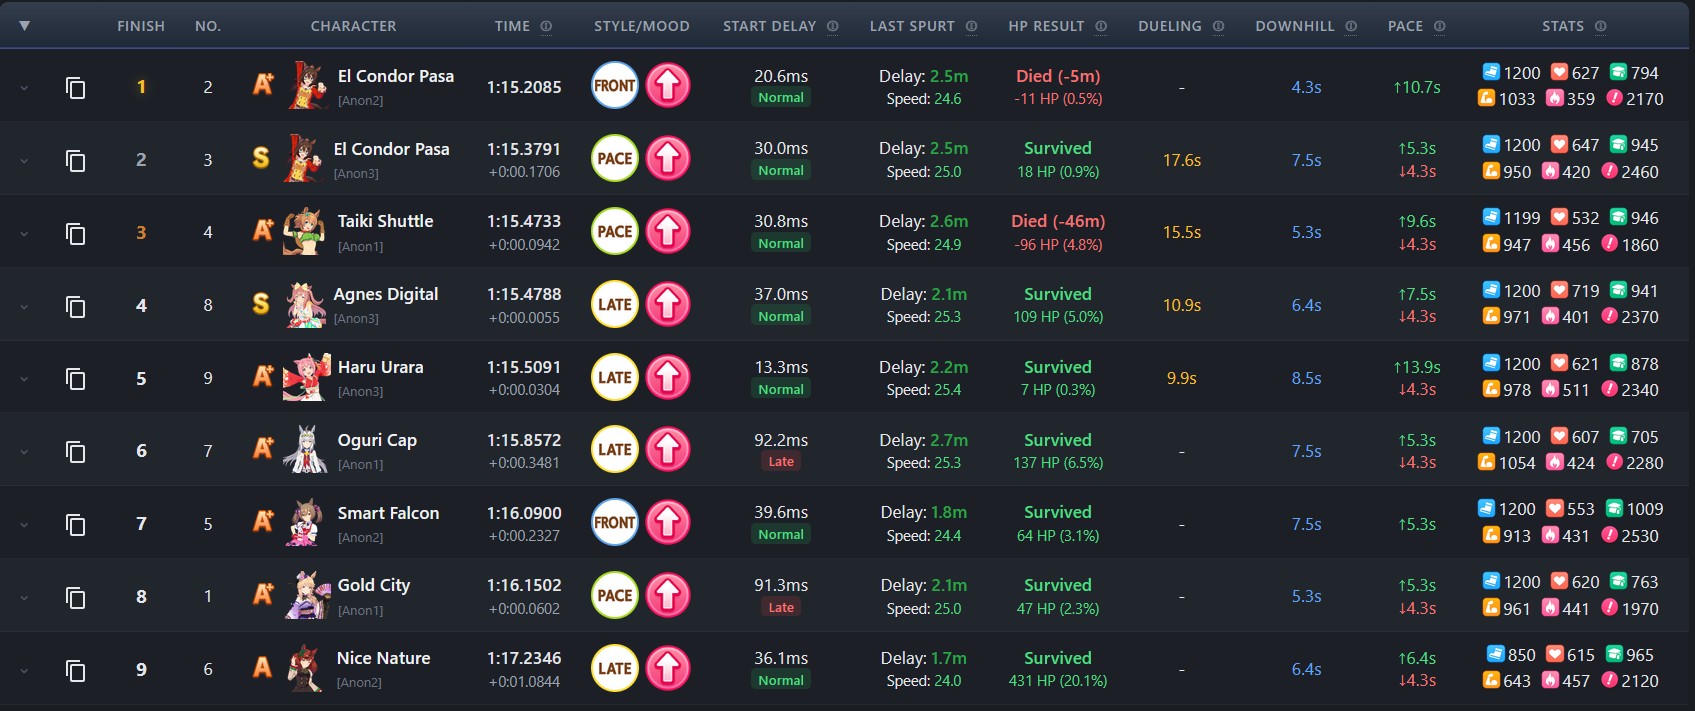This screenshot has width=1695, height=711.
Task: Click the LATE style badge for Agnes Digital
Action: pos(615,304)
